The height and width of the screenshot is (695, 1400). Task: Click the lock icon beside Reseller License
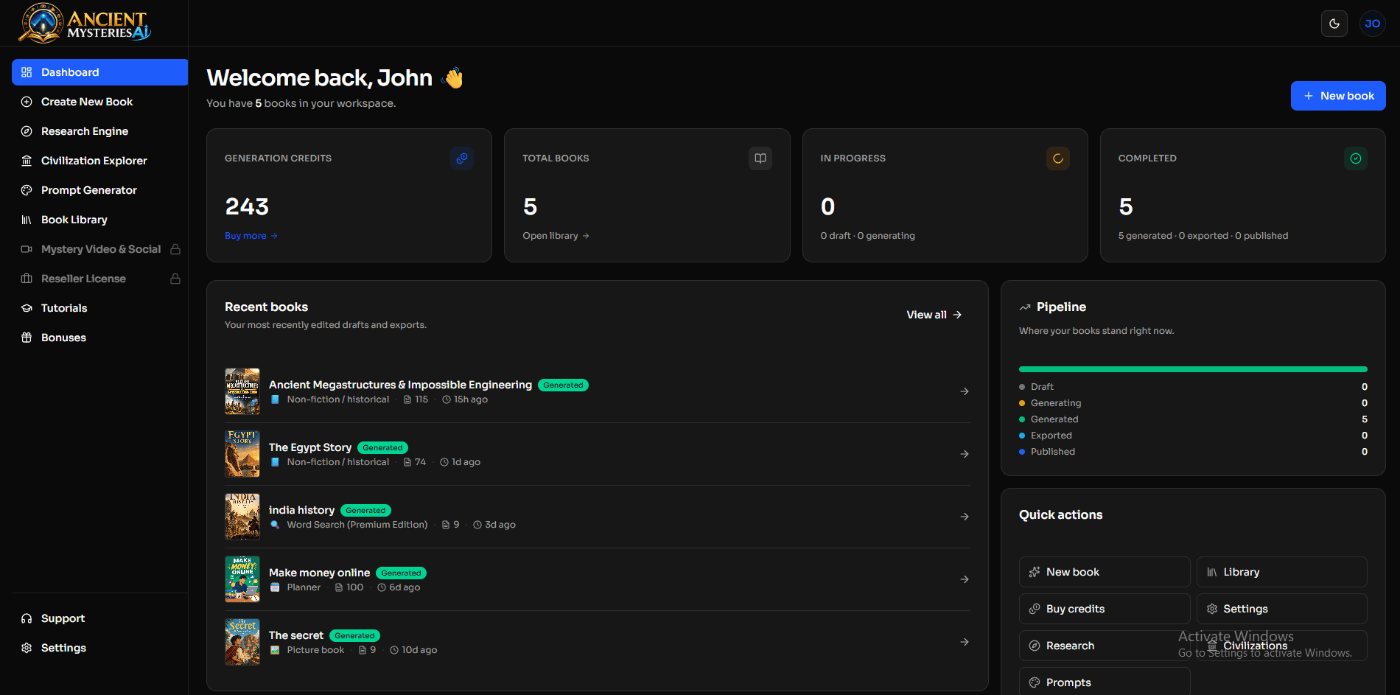point(175,279)
